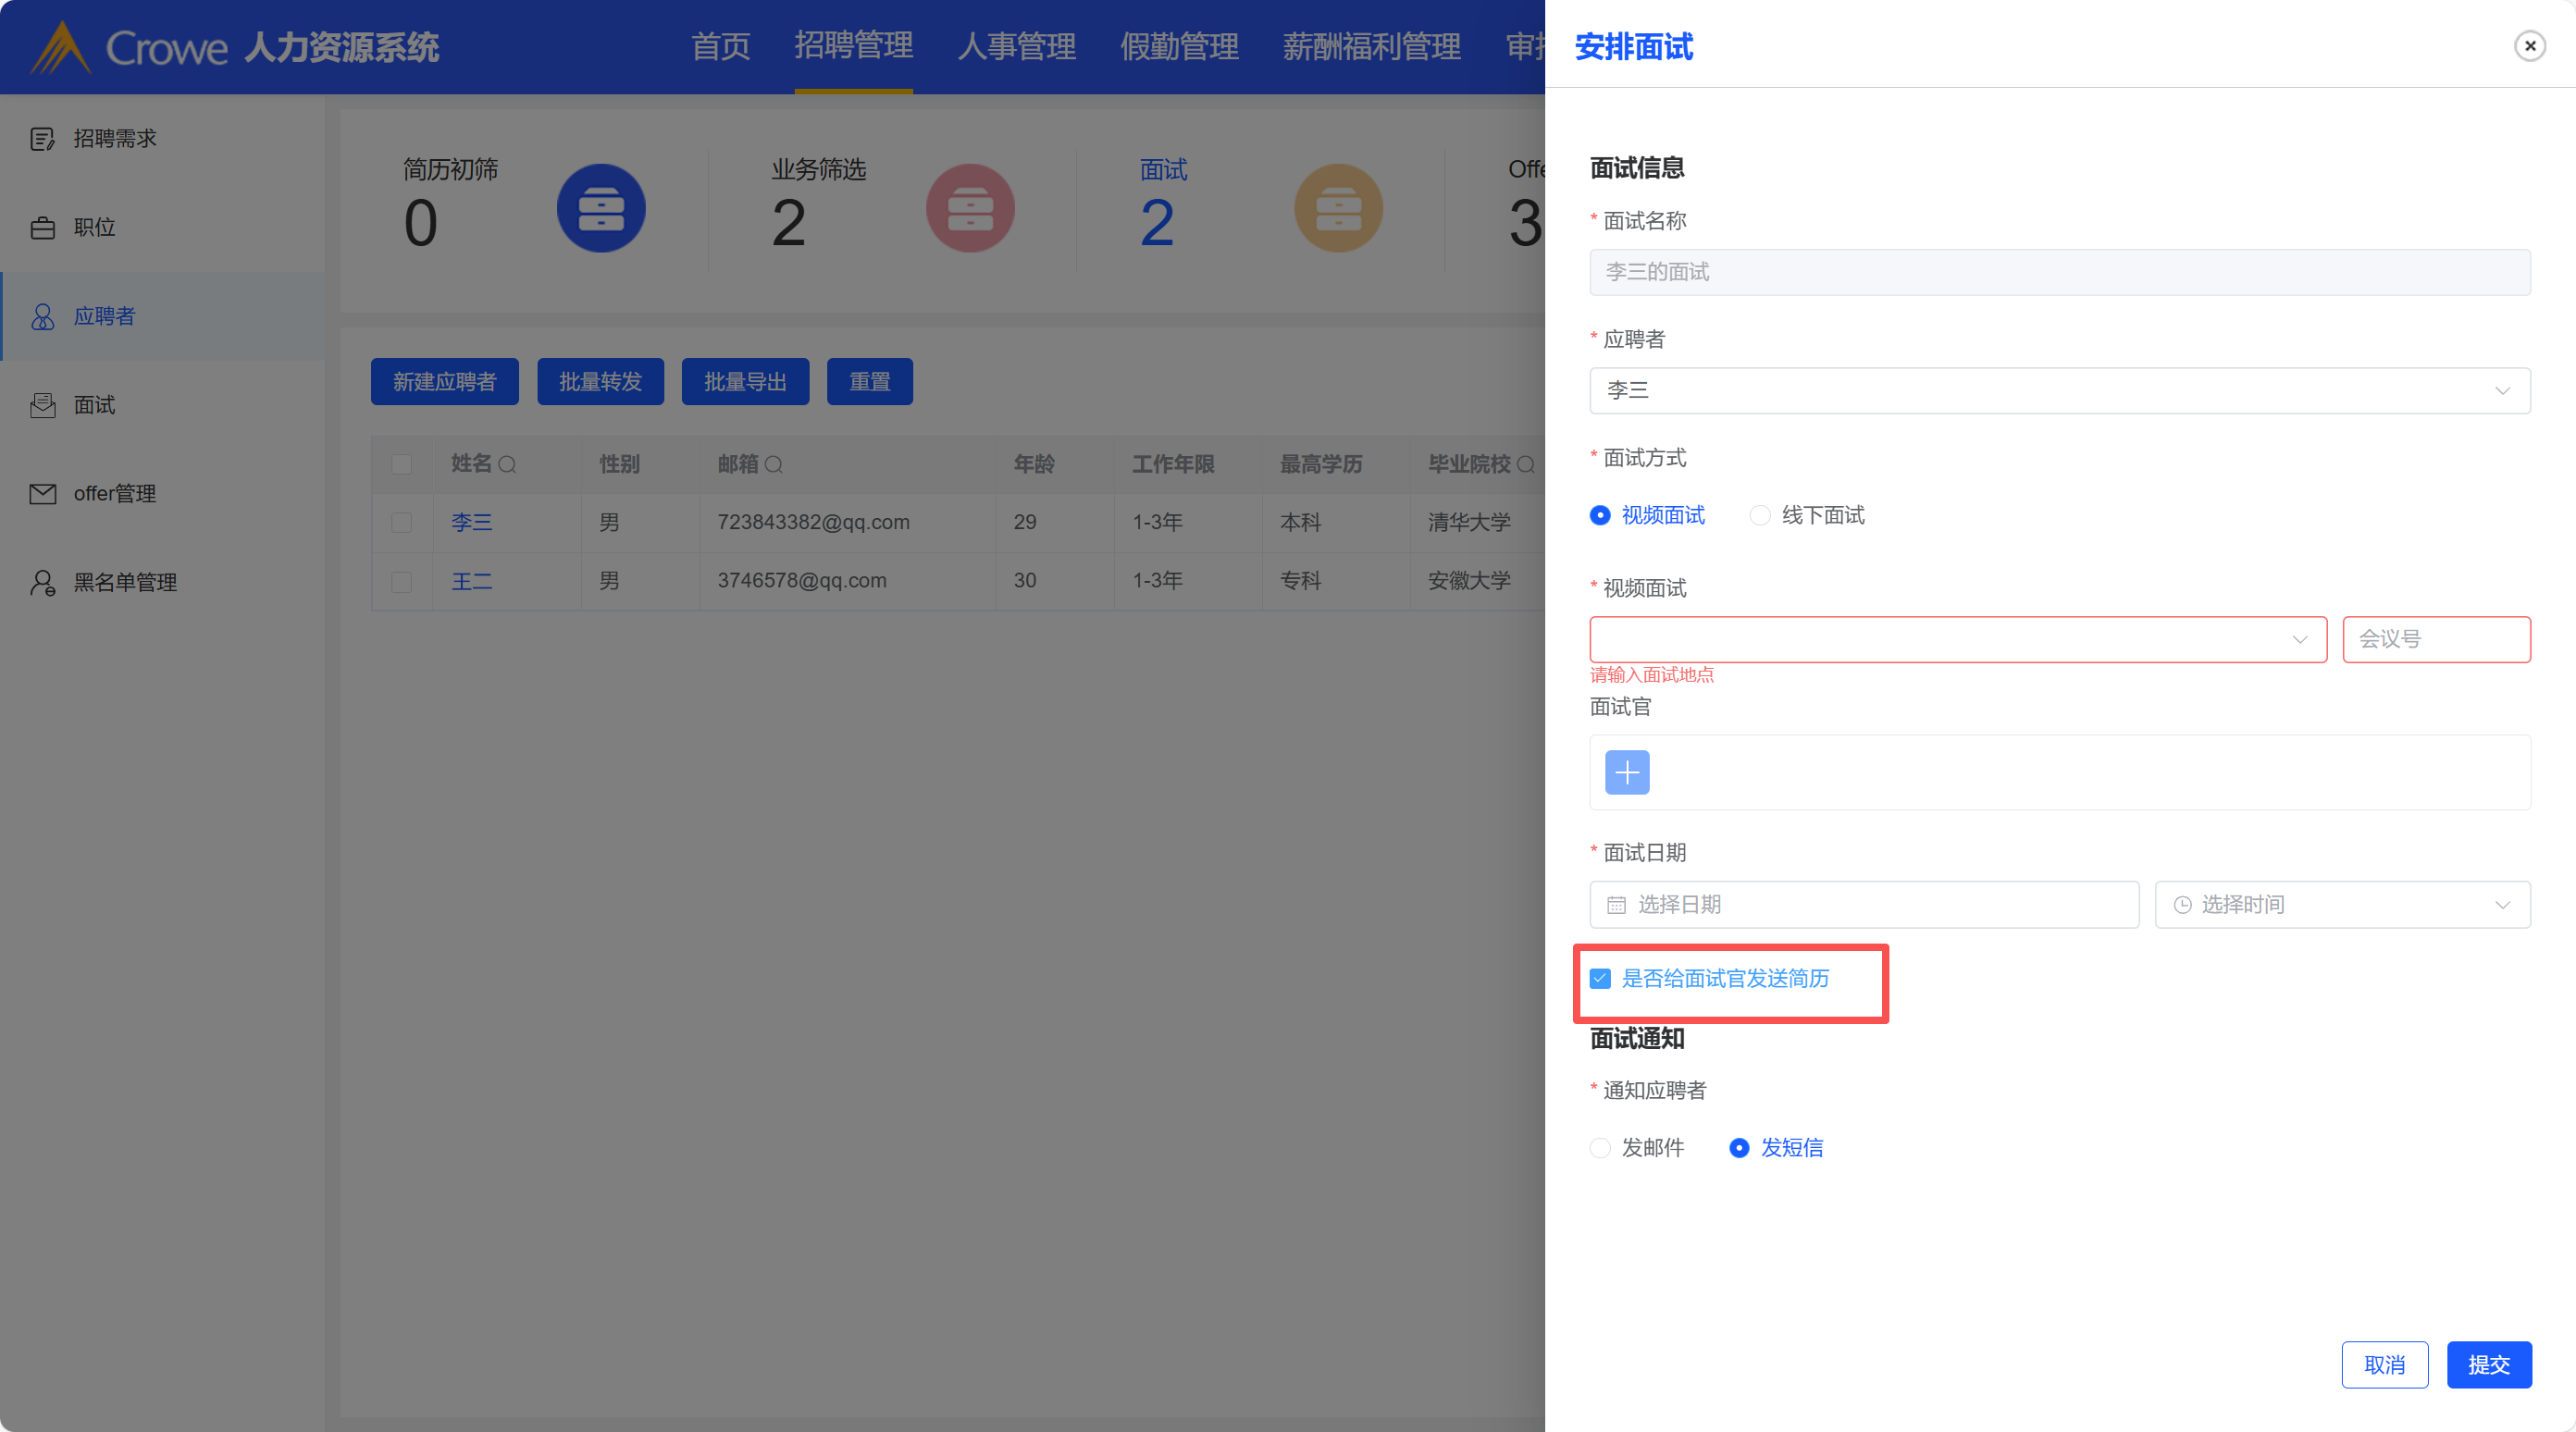This screenshot has width=2576, height=1432.
Task: Click the blue plus icon to add interviewer
Action: point(1627,772)
